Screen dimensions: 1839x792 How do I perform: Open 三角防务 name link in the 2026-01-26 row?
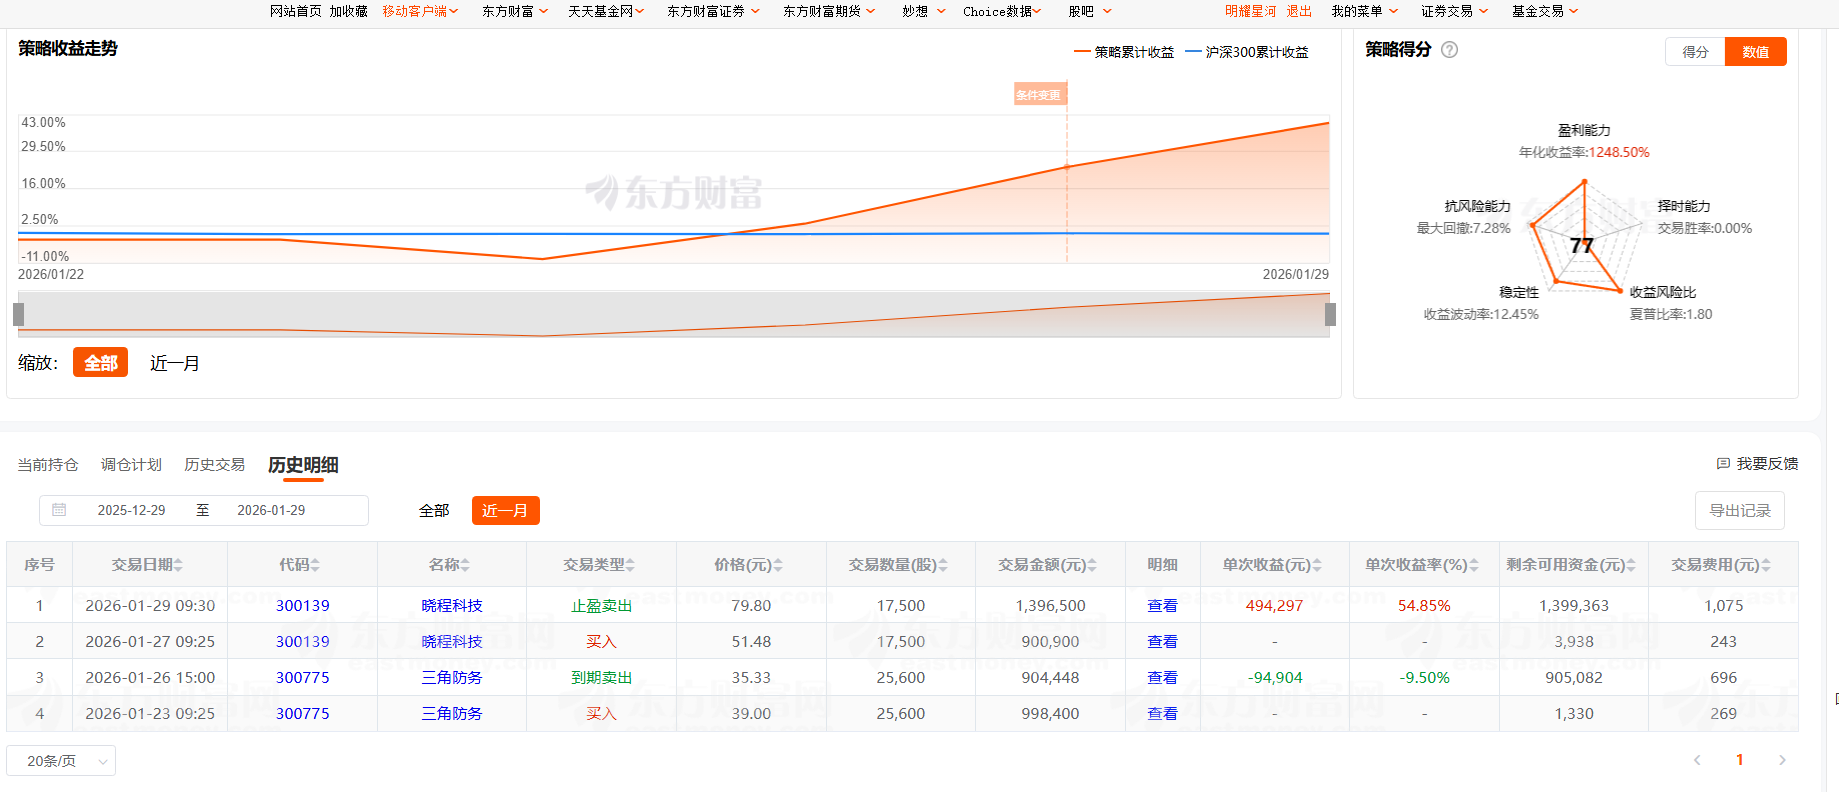[452, 678]
